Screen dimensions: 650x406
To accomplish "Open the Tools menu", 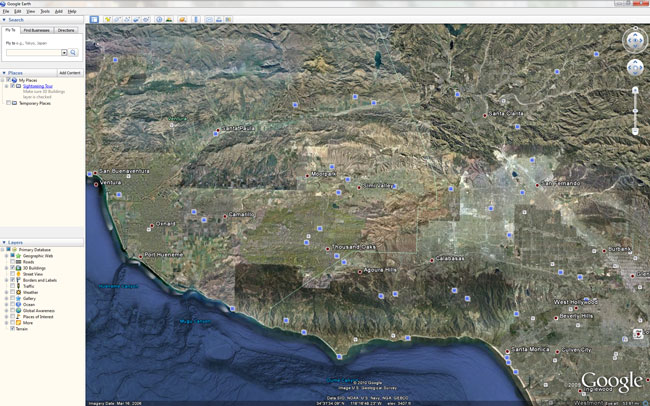I will [x=45, y=12].
